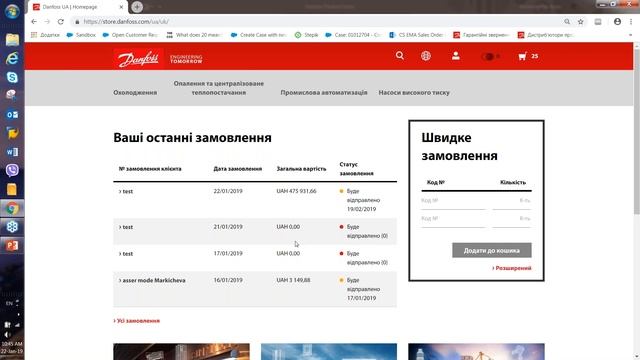The width and height of the screenshot is (640, 360).
Task: Open the Розширений advanced link
Action: pos(512,268)
